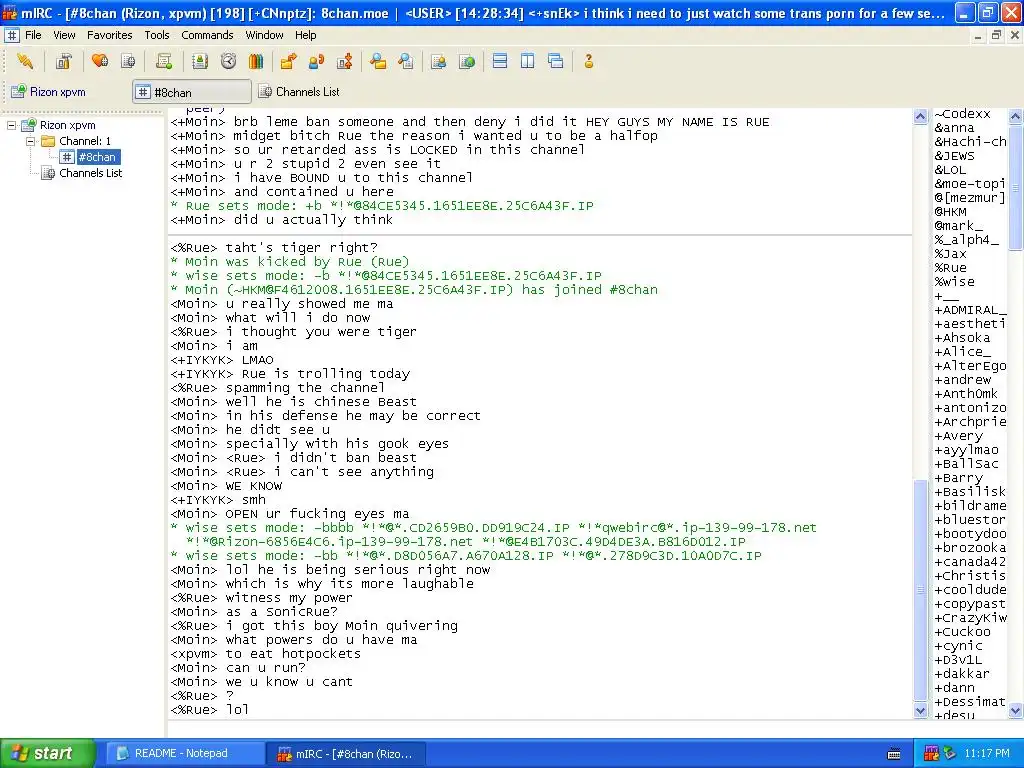The height and width of the screenshot is (768, 1024).
Task: Click the mIRC tray icon in system tray
Action: pos(931,753)
